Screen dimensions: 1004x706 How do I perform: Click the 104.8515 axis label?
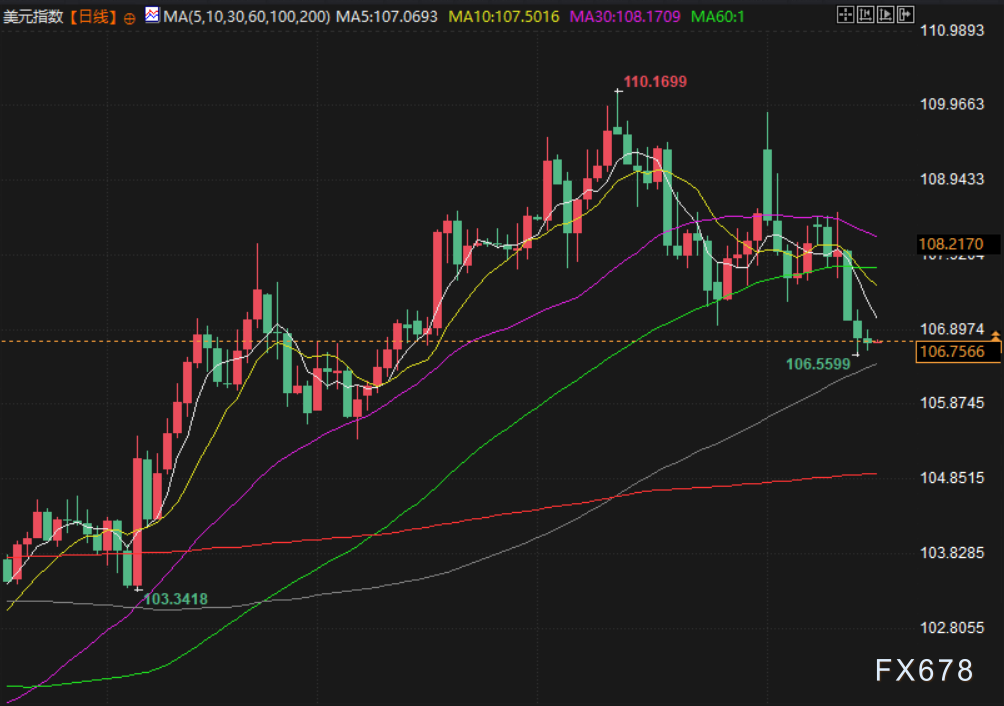pyautogui.click(x=951, y=478)
